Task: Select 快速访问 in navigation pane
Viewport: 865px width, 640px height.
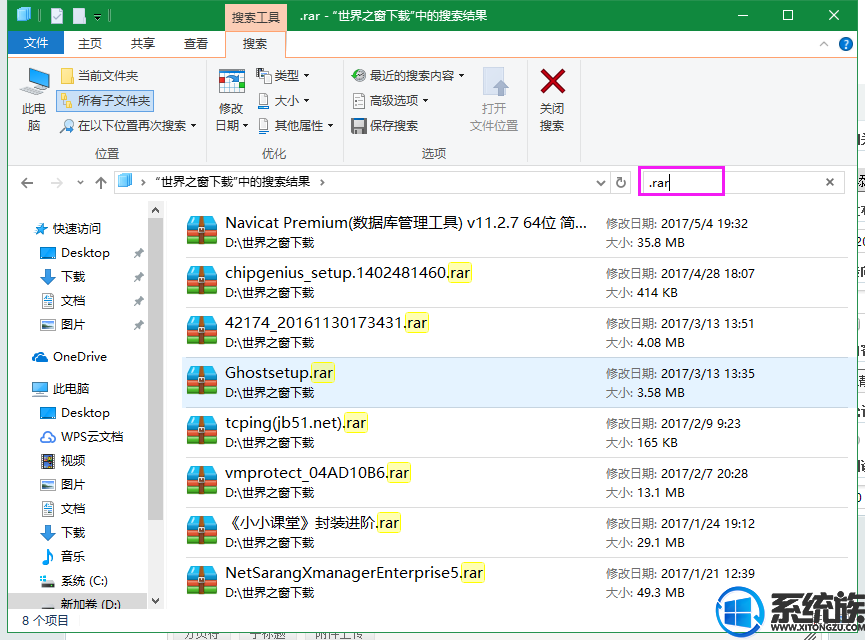Action: [x=68, y=228]
